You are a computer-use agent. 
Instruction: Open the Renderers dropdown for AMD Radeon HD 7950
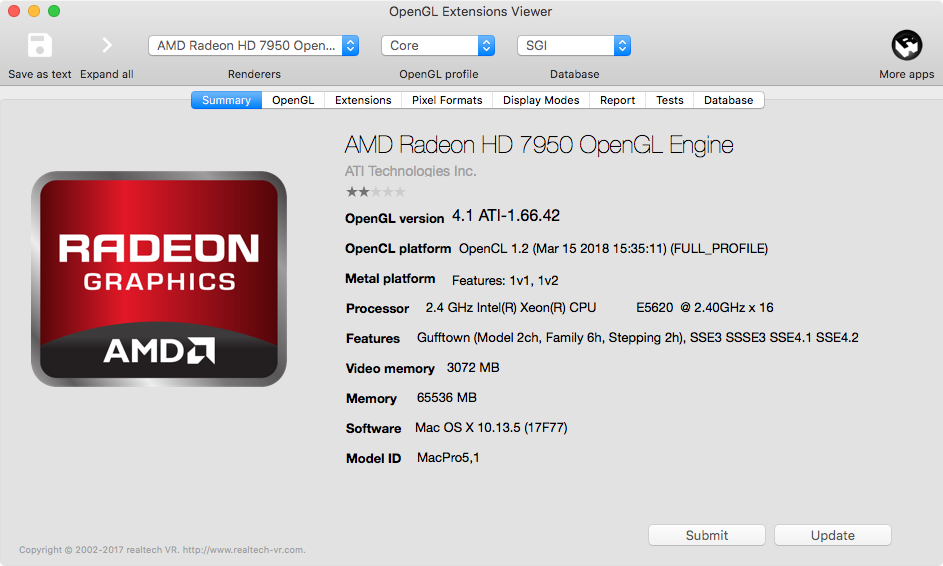(x=254, y=46)
